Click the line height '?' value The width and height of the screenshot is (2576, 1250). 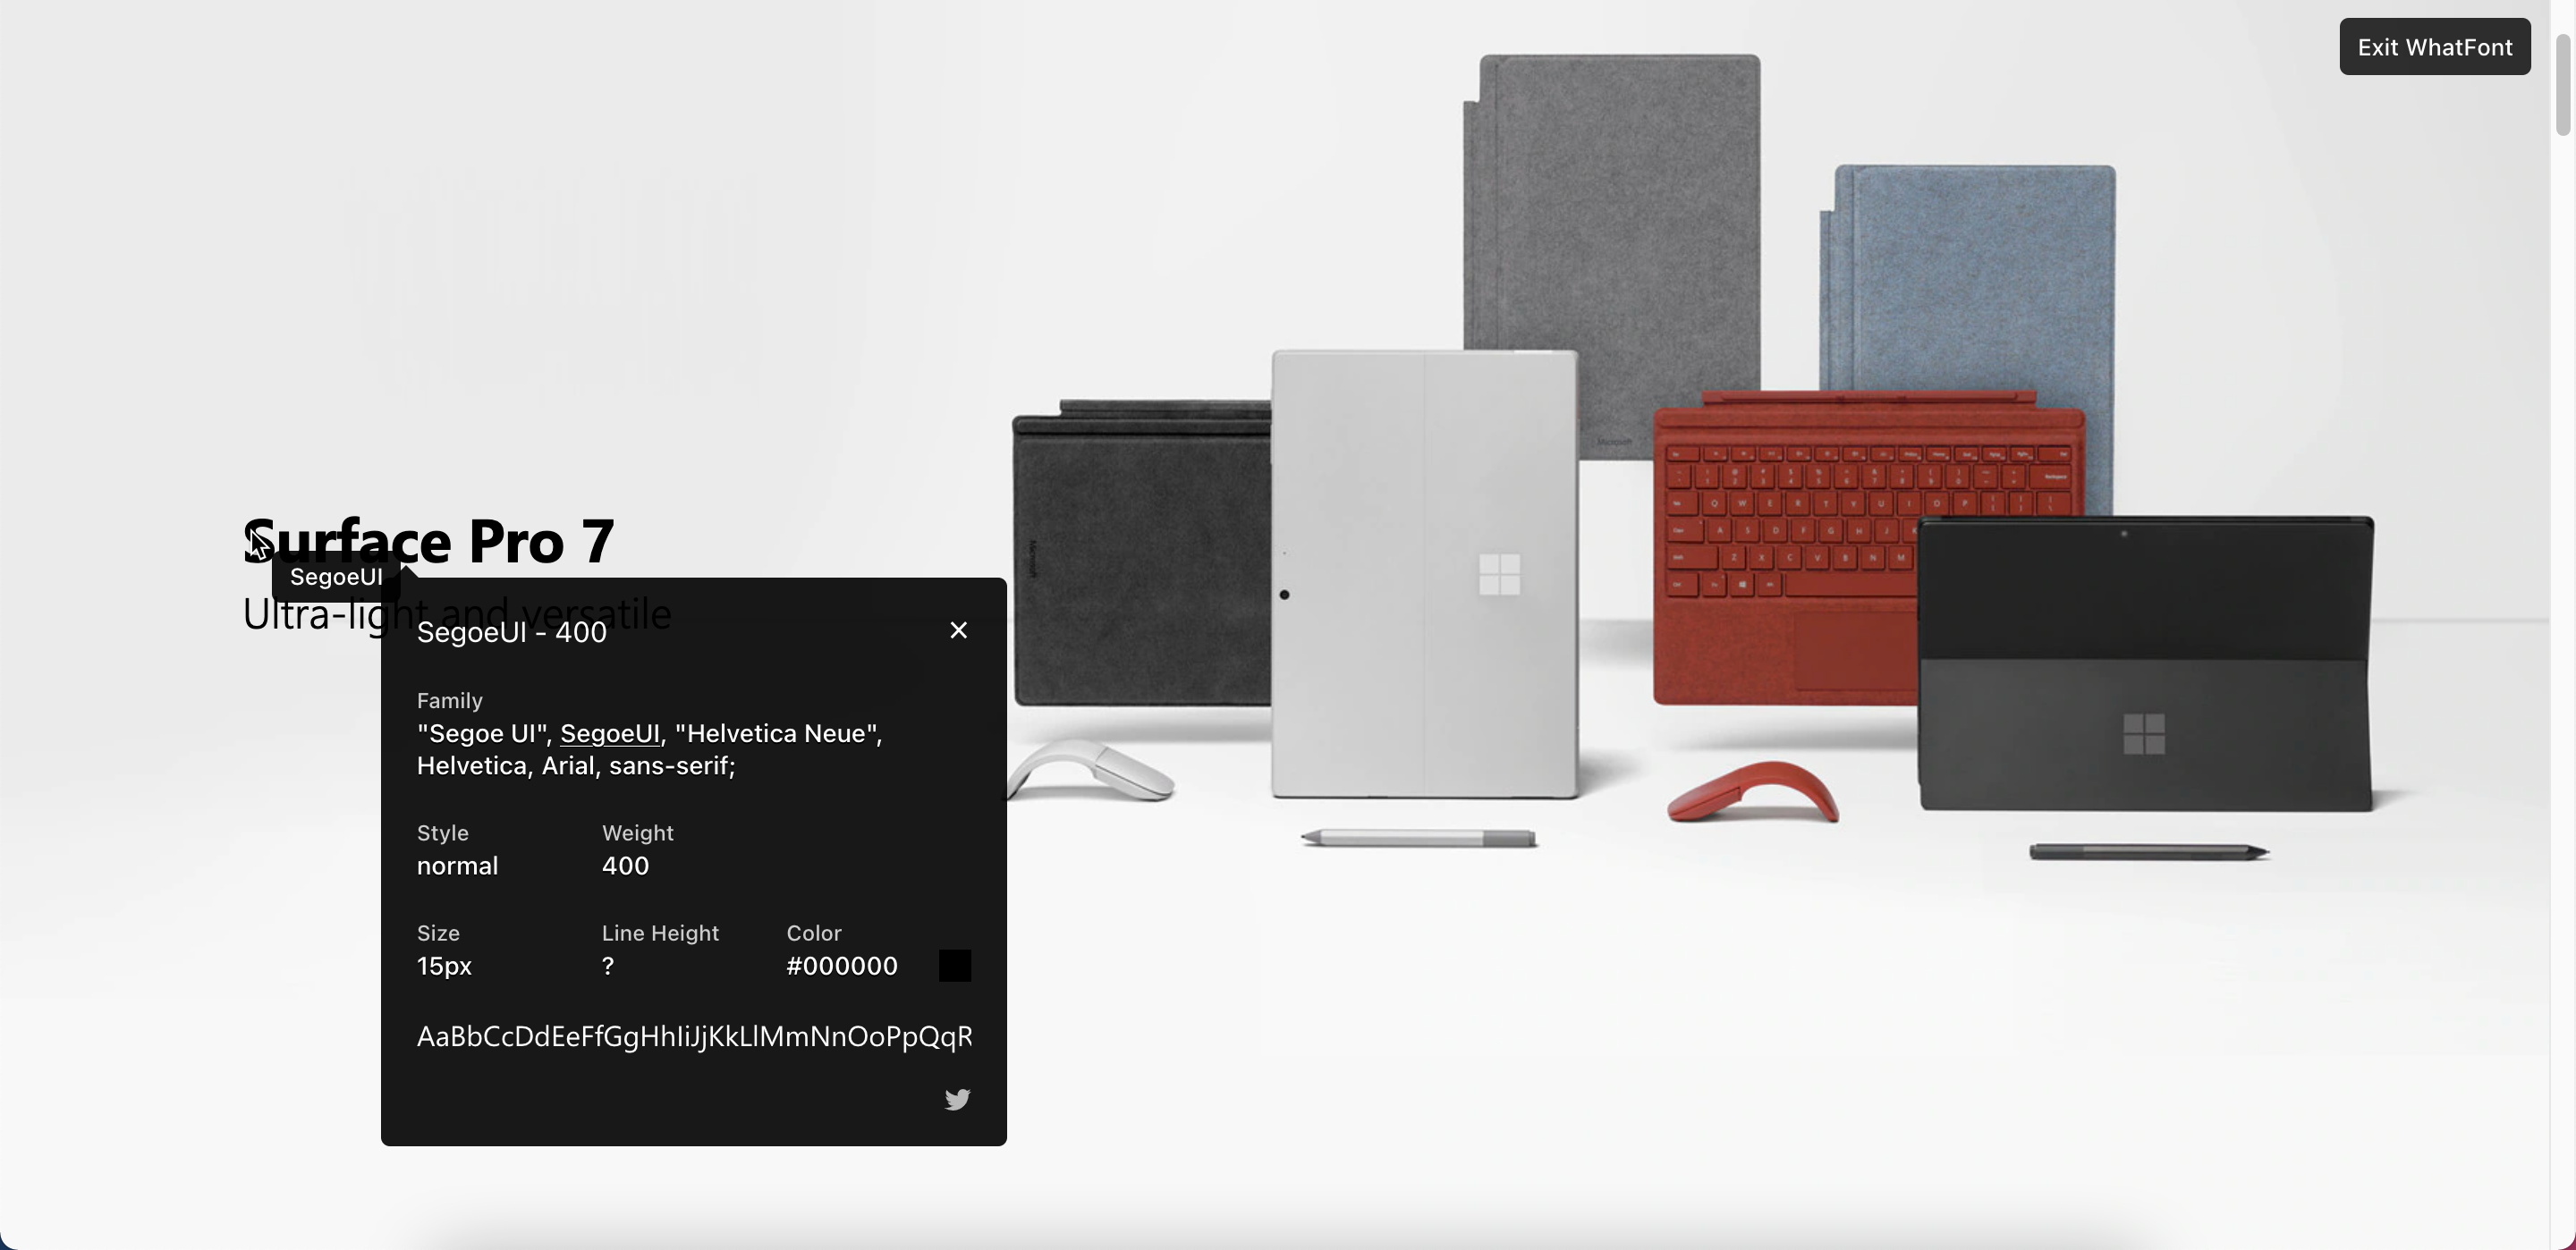(x=608, y=966)
